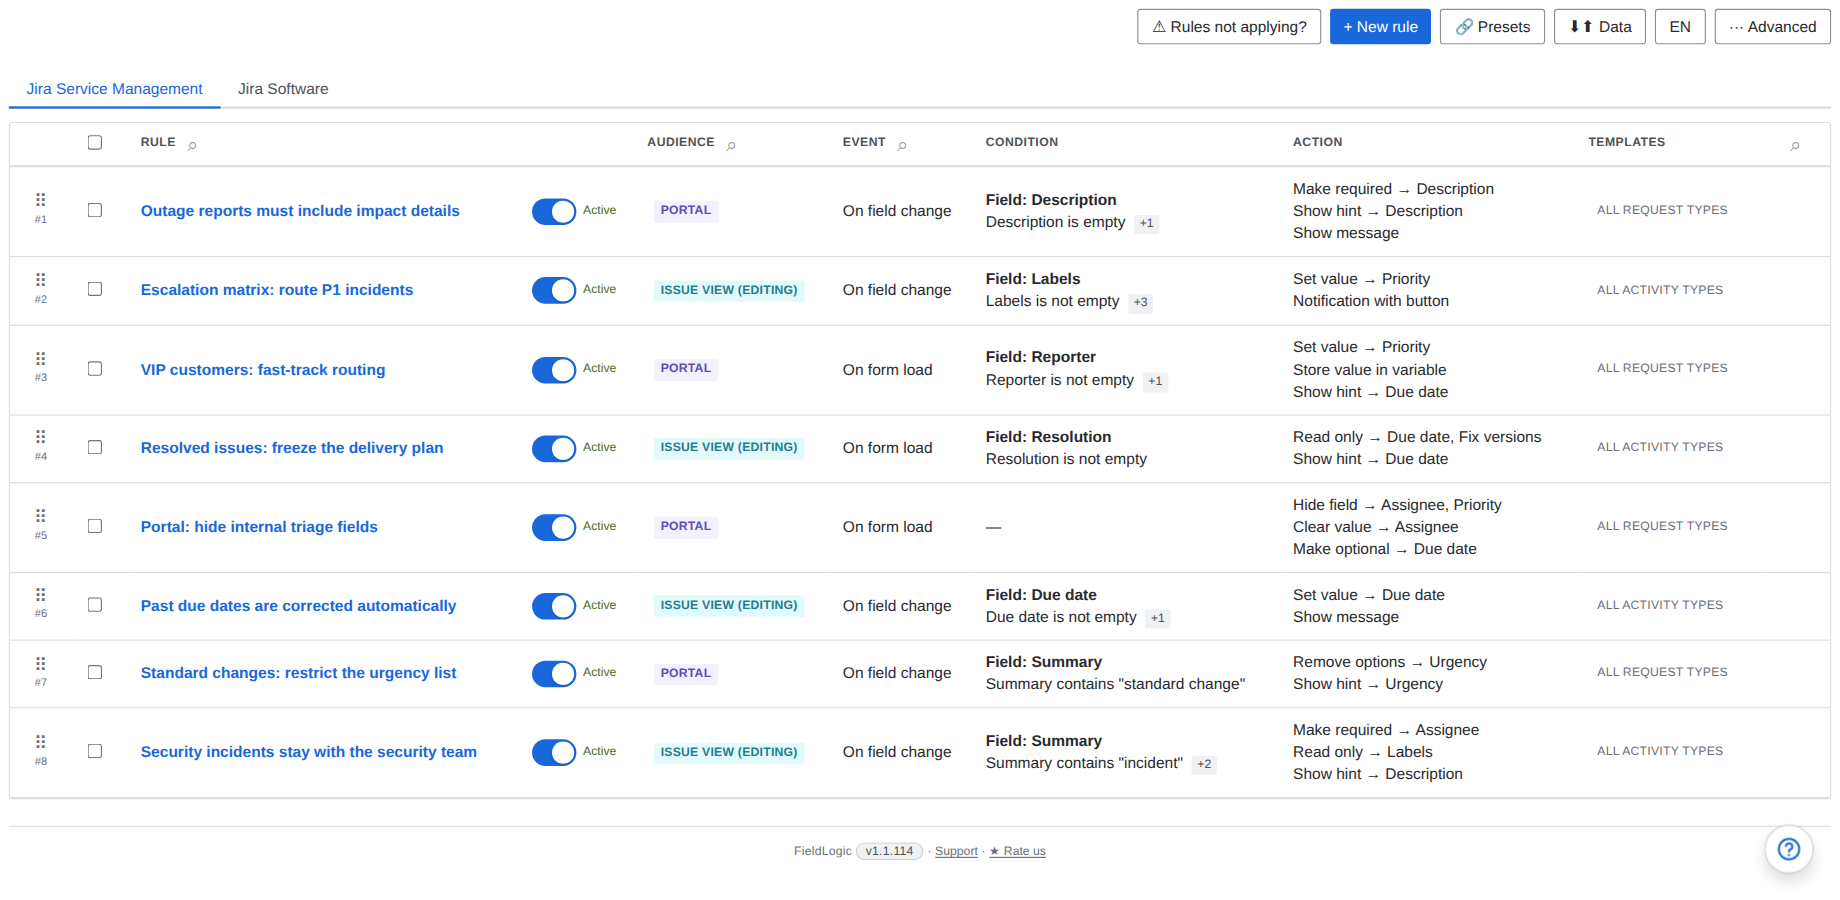Click the search icon next to the EVENT header
Image resolution: width=1840 pixels, height=900 pixels.
click(902, 146)
